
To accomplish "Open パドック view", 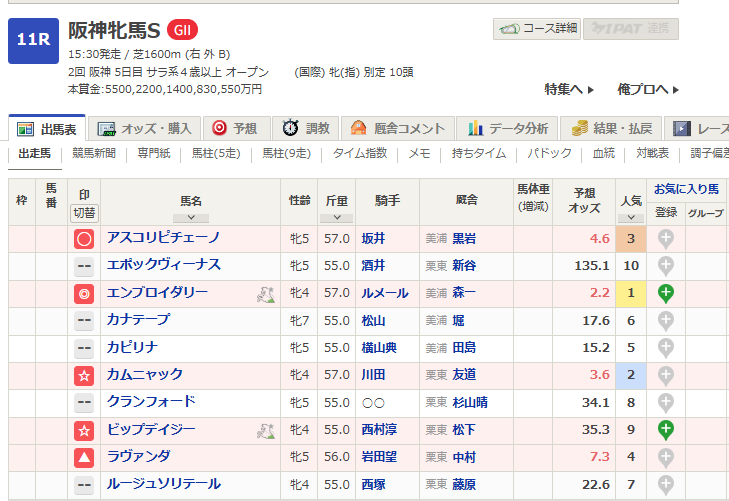I will point(549,153).
